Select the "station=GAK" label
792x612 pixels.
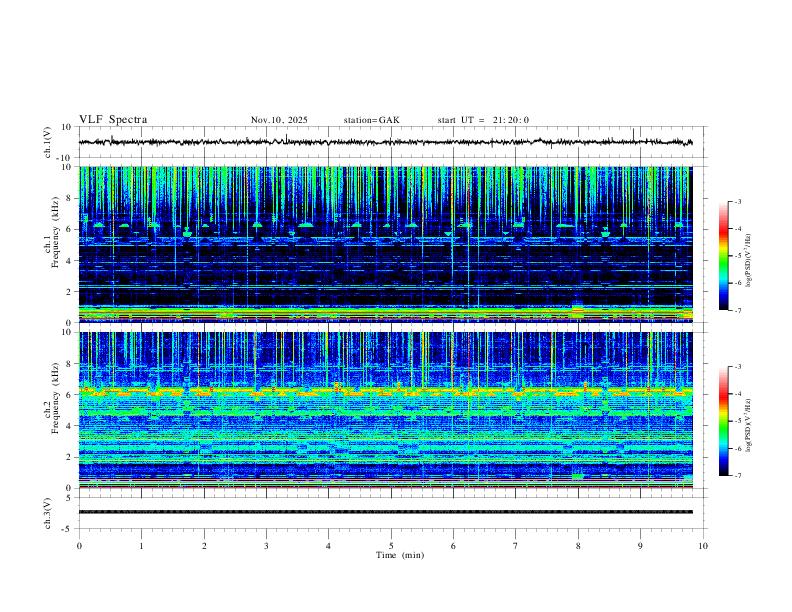coord(371,120)
